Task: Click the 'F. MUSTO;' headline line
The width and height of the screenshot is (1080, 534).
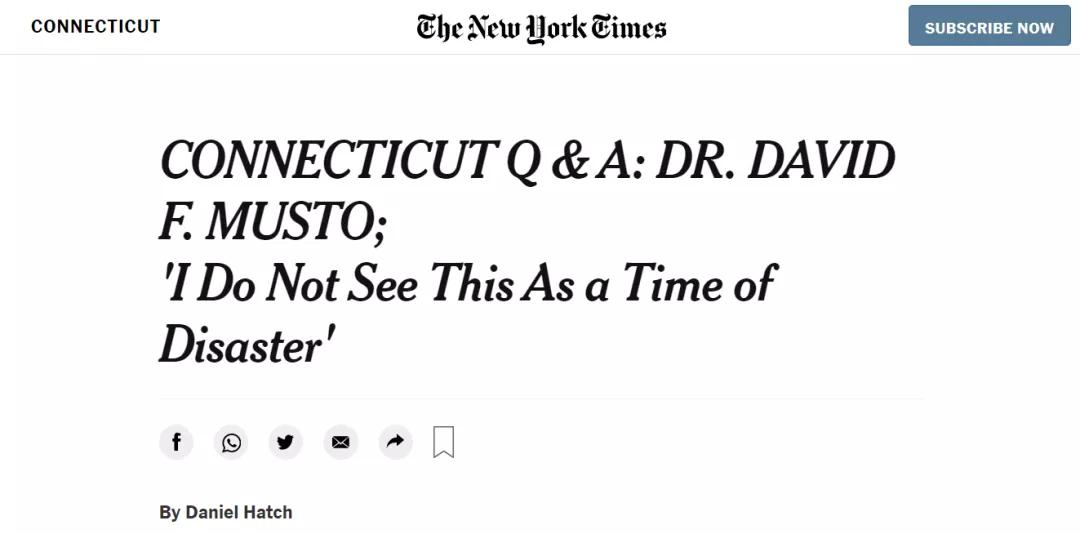Action: click(x=272, y=222)
